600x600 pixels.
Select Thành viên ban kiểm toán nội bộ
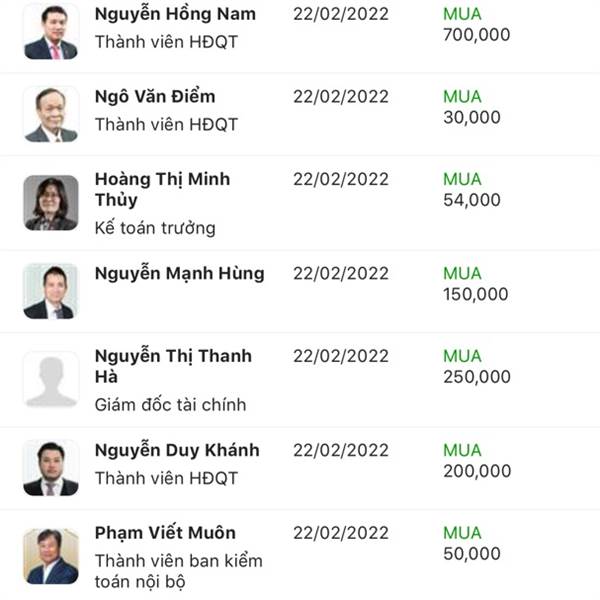179,571
